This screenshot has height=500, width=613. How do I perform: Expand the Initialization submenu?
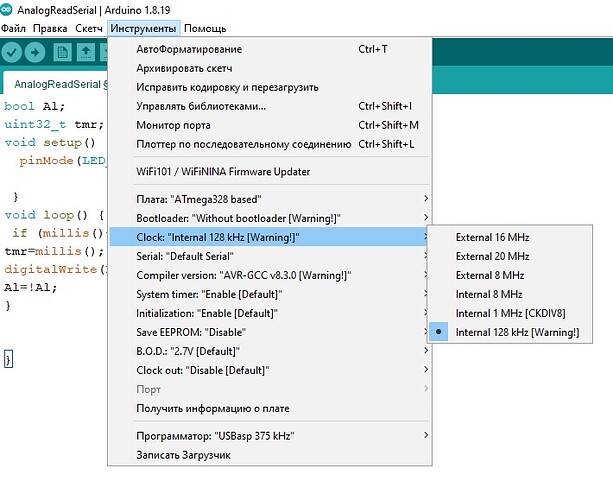(270, 314)
